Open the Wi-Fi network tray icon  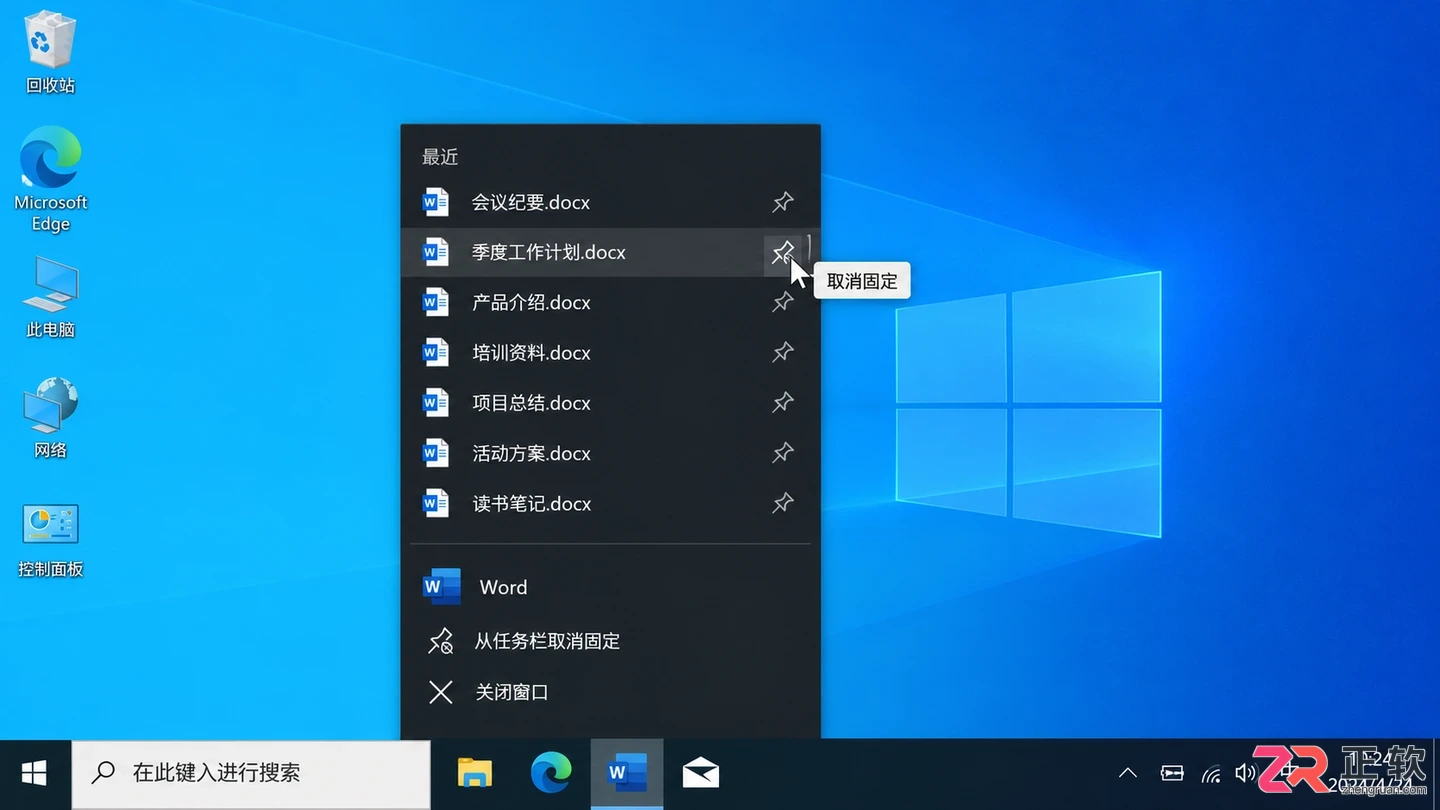tap(1211, 773)
